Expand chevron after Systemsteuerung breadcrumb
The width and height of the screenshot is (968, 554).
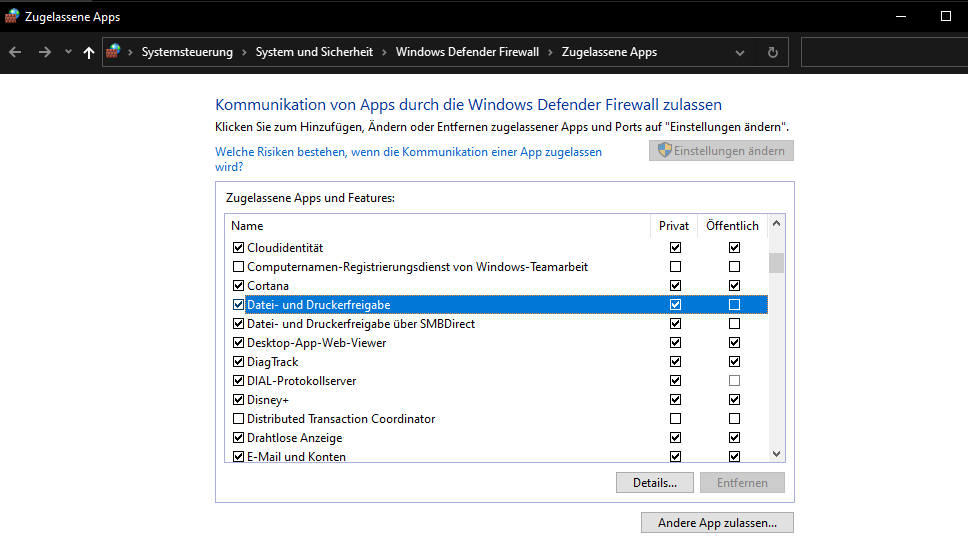244,52
